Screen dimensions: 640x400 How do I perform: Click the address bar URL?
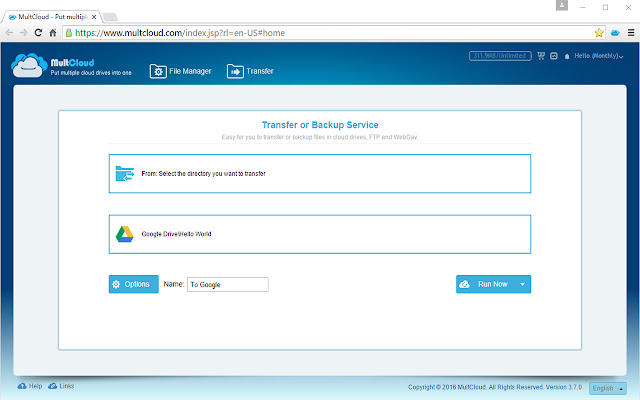pos(180,33)
